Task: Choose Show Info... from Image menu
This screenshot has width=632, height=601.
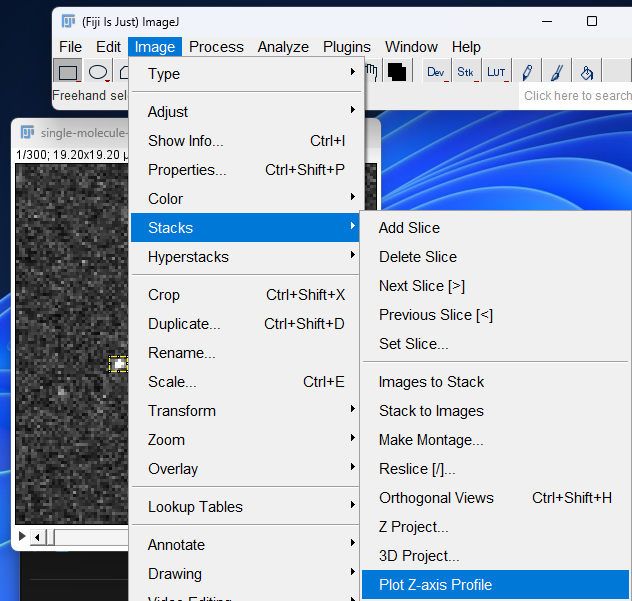Action: click(245, 140)
